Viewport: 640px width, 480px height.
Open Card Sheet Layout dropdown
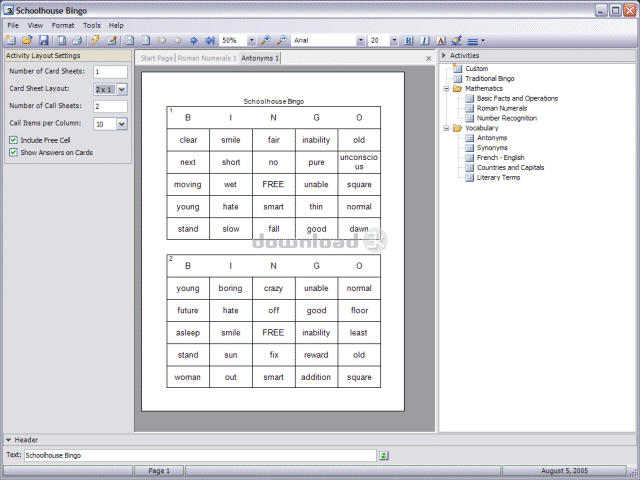click(122, 89)
